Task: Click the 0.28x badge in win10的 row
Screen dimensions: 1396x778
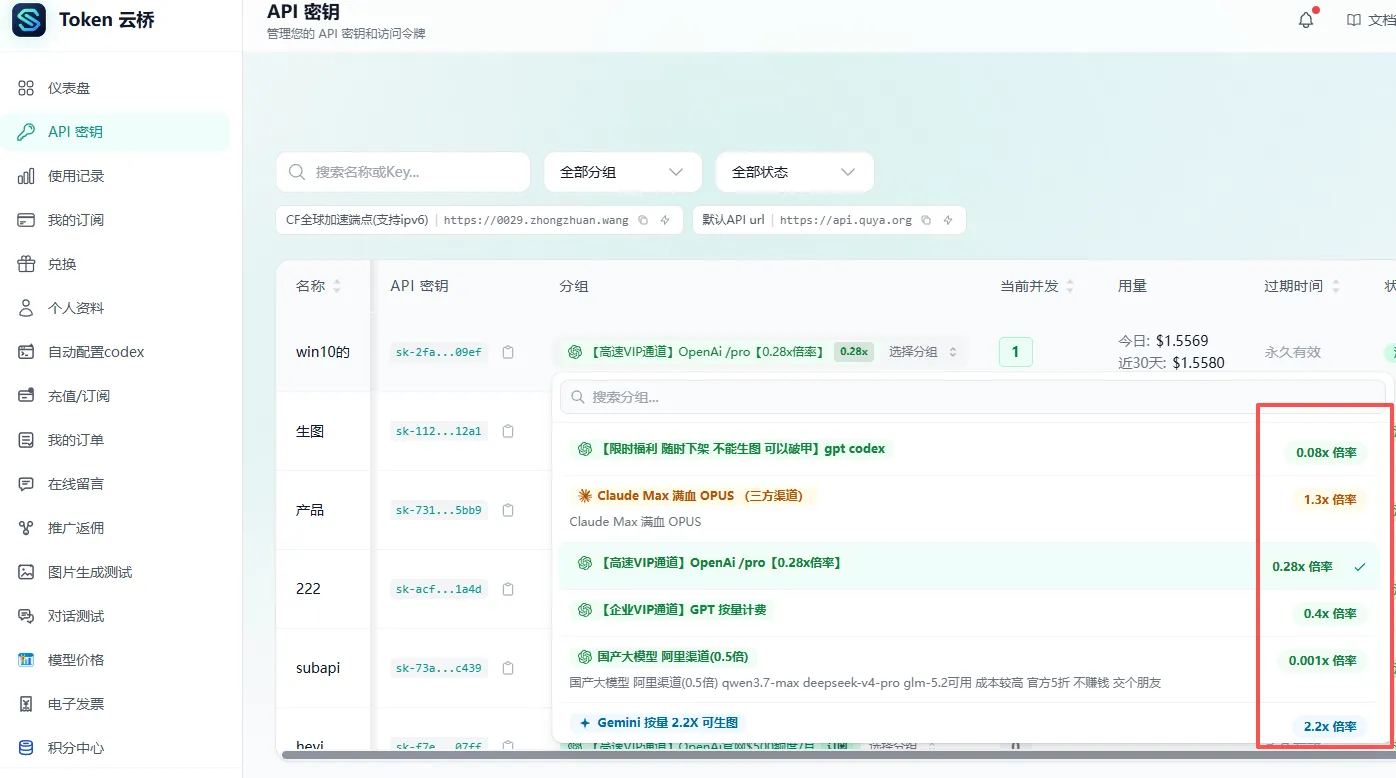Action: 854,352
